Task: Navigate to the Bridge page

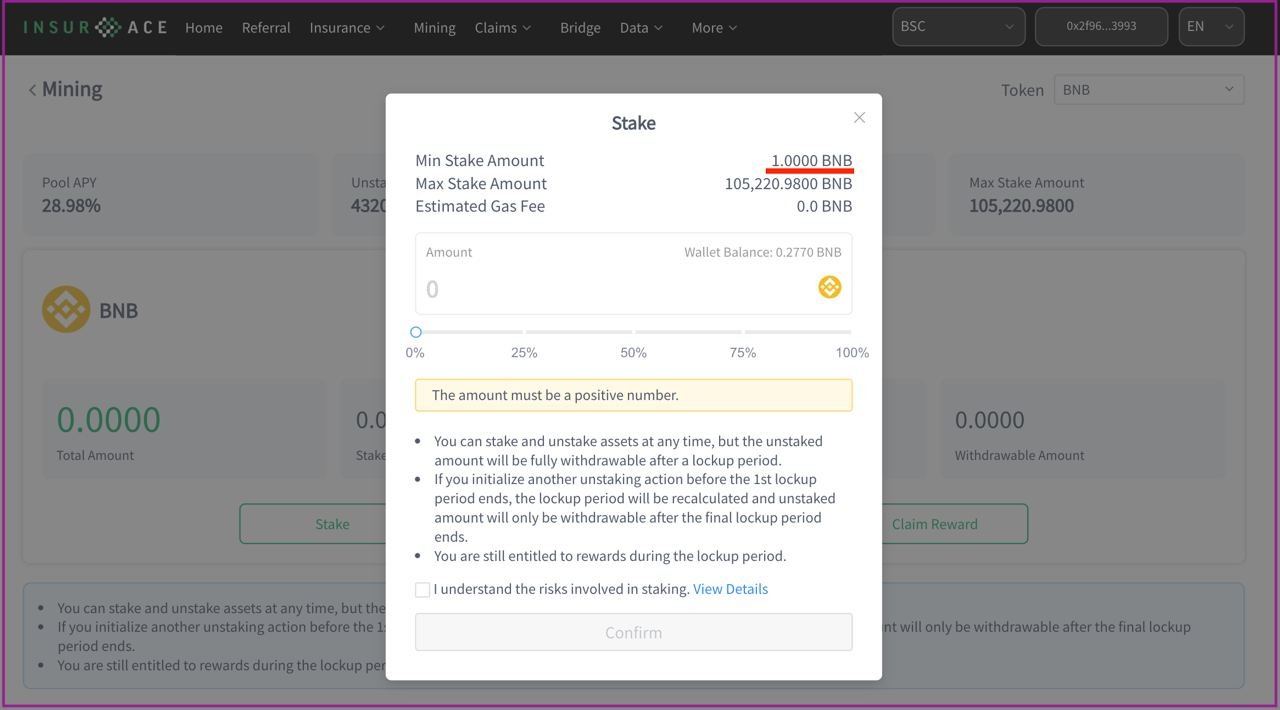Action: click(580, 28)
